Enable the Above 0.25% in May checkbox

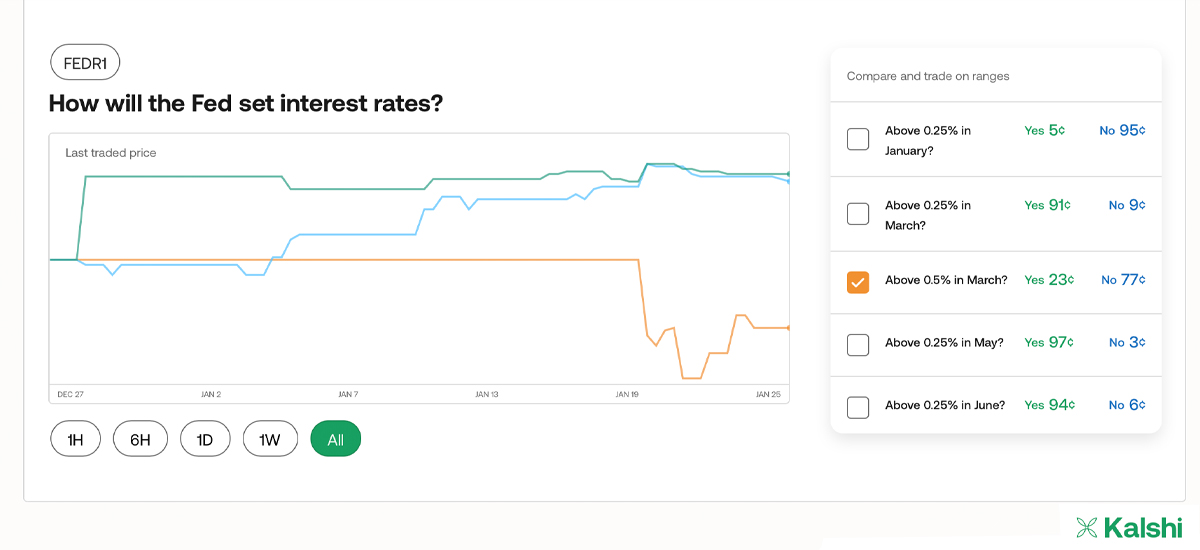858,344
